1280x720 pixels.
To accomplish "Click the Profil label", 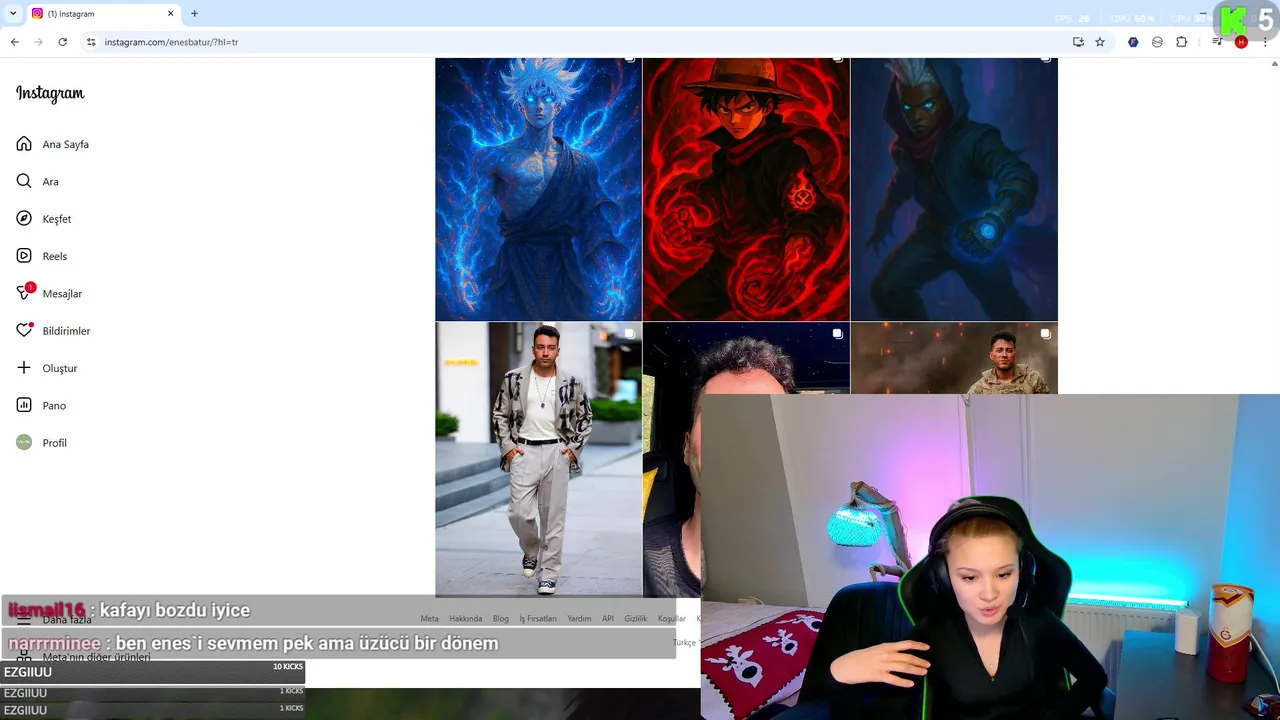I will pos(54,443).
